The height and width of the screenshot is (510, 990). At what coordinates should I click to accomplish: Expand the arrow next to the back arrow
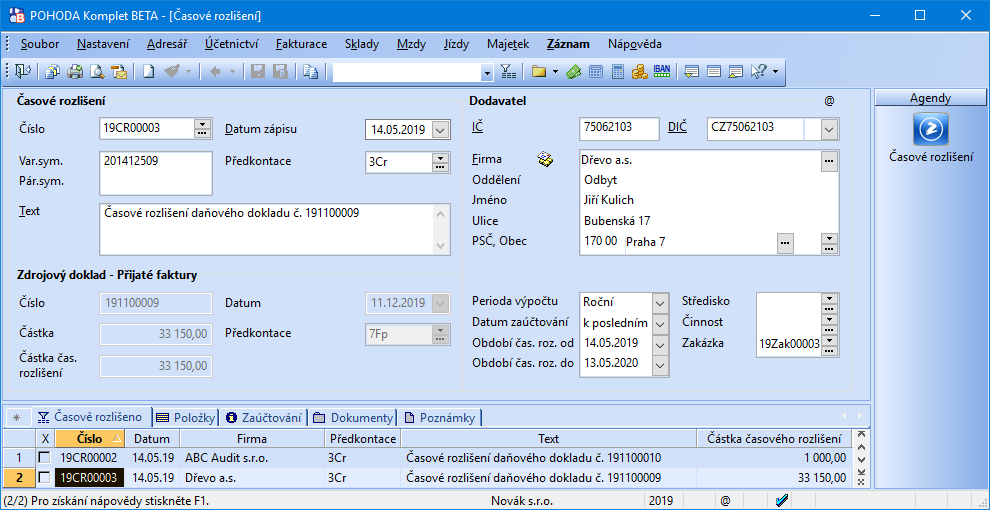tap(232, 72)
